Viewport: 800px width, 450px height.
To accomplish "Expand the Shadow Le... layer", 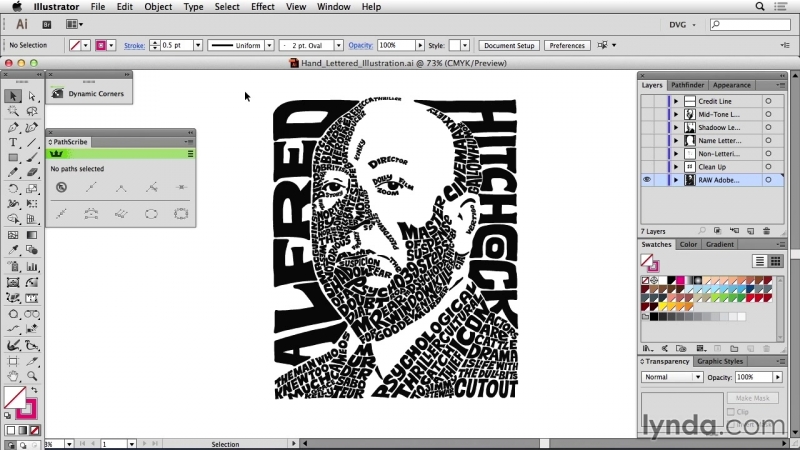I will point(676,128).
